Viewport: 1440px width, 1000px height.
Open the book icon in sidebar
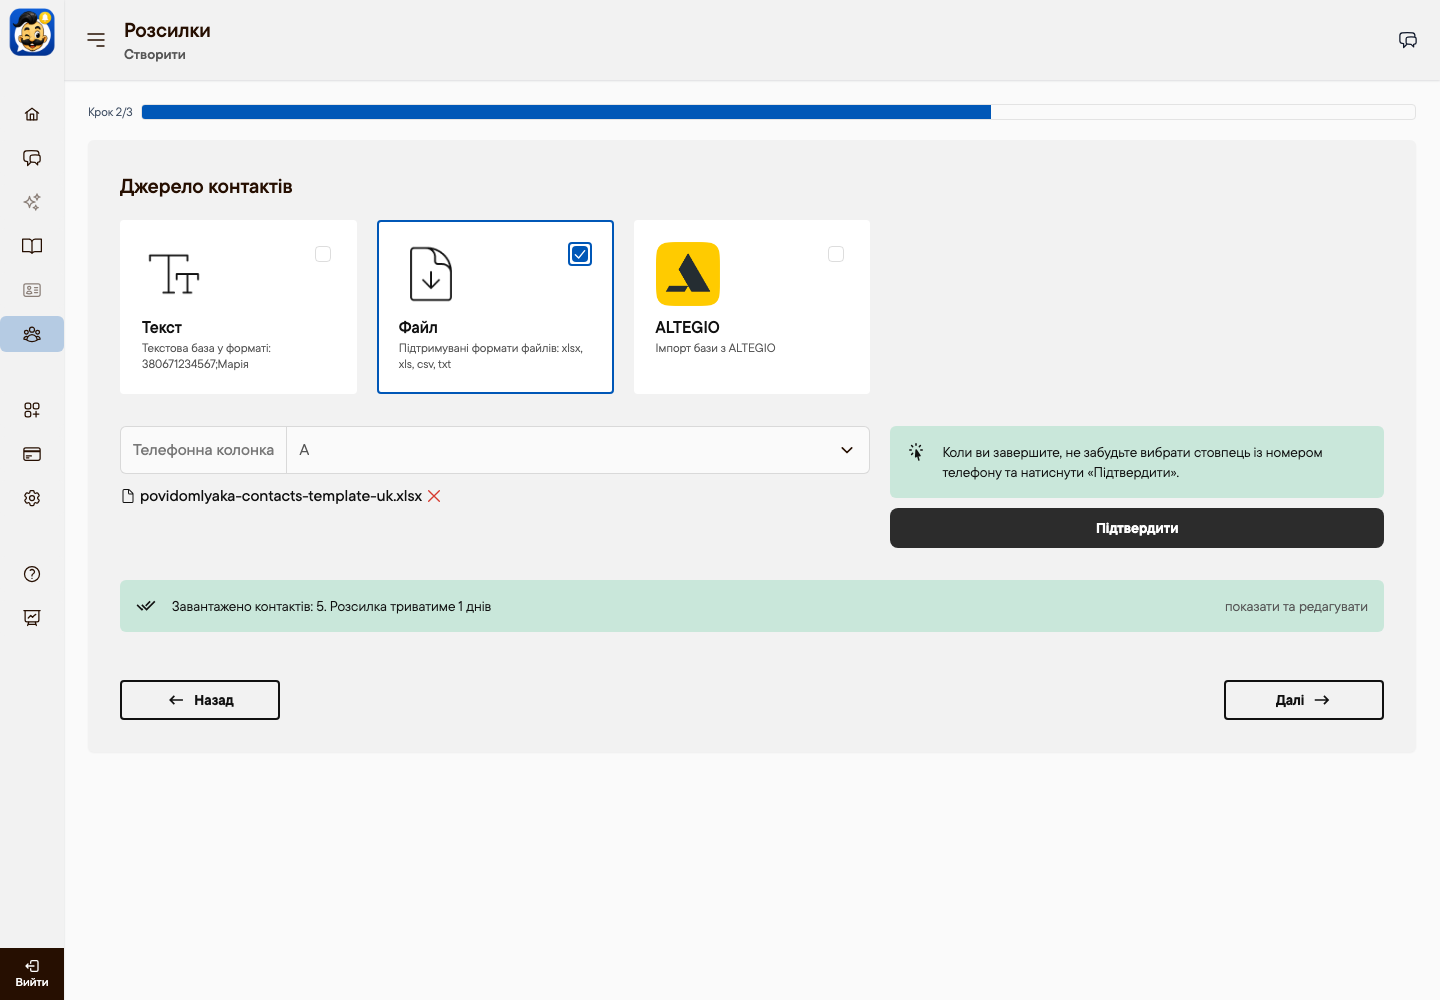point(32,246)
